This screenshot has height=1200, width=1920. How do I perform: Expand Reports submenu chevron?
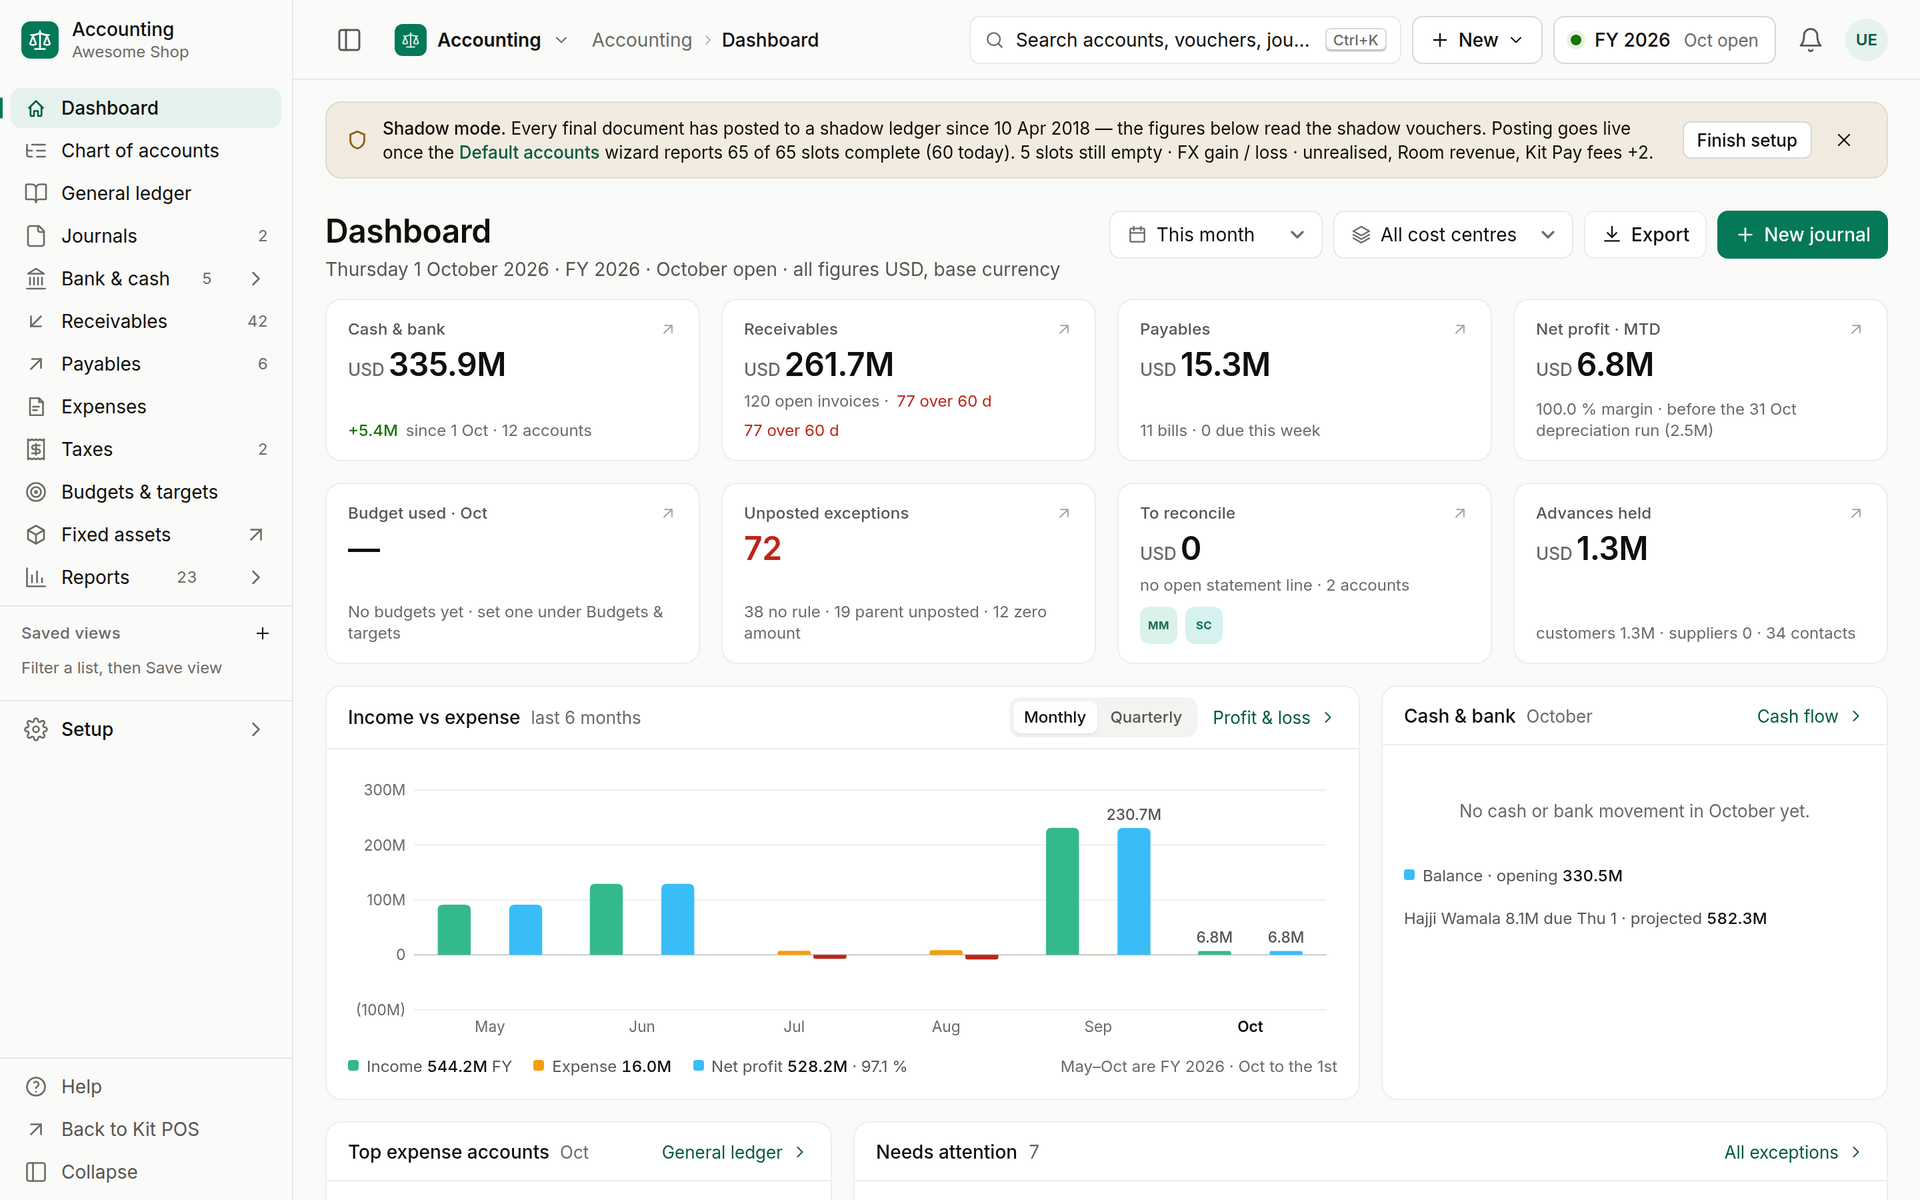point(256,577)
